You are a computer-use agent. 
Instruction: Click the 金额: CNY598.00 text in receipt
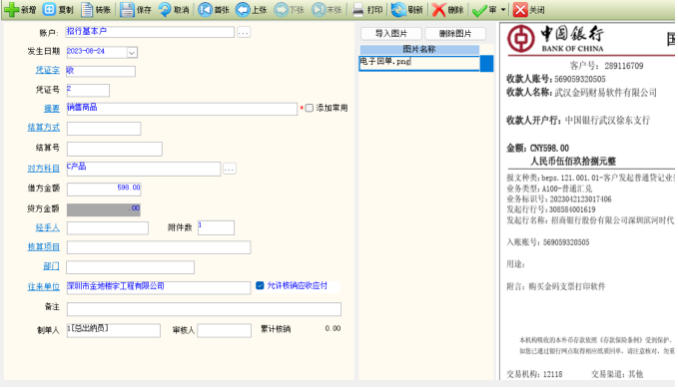click(x=537, y=148)
